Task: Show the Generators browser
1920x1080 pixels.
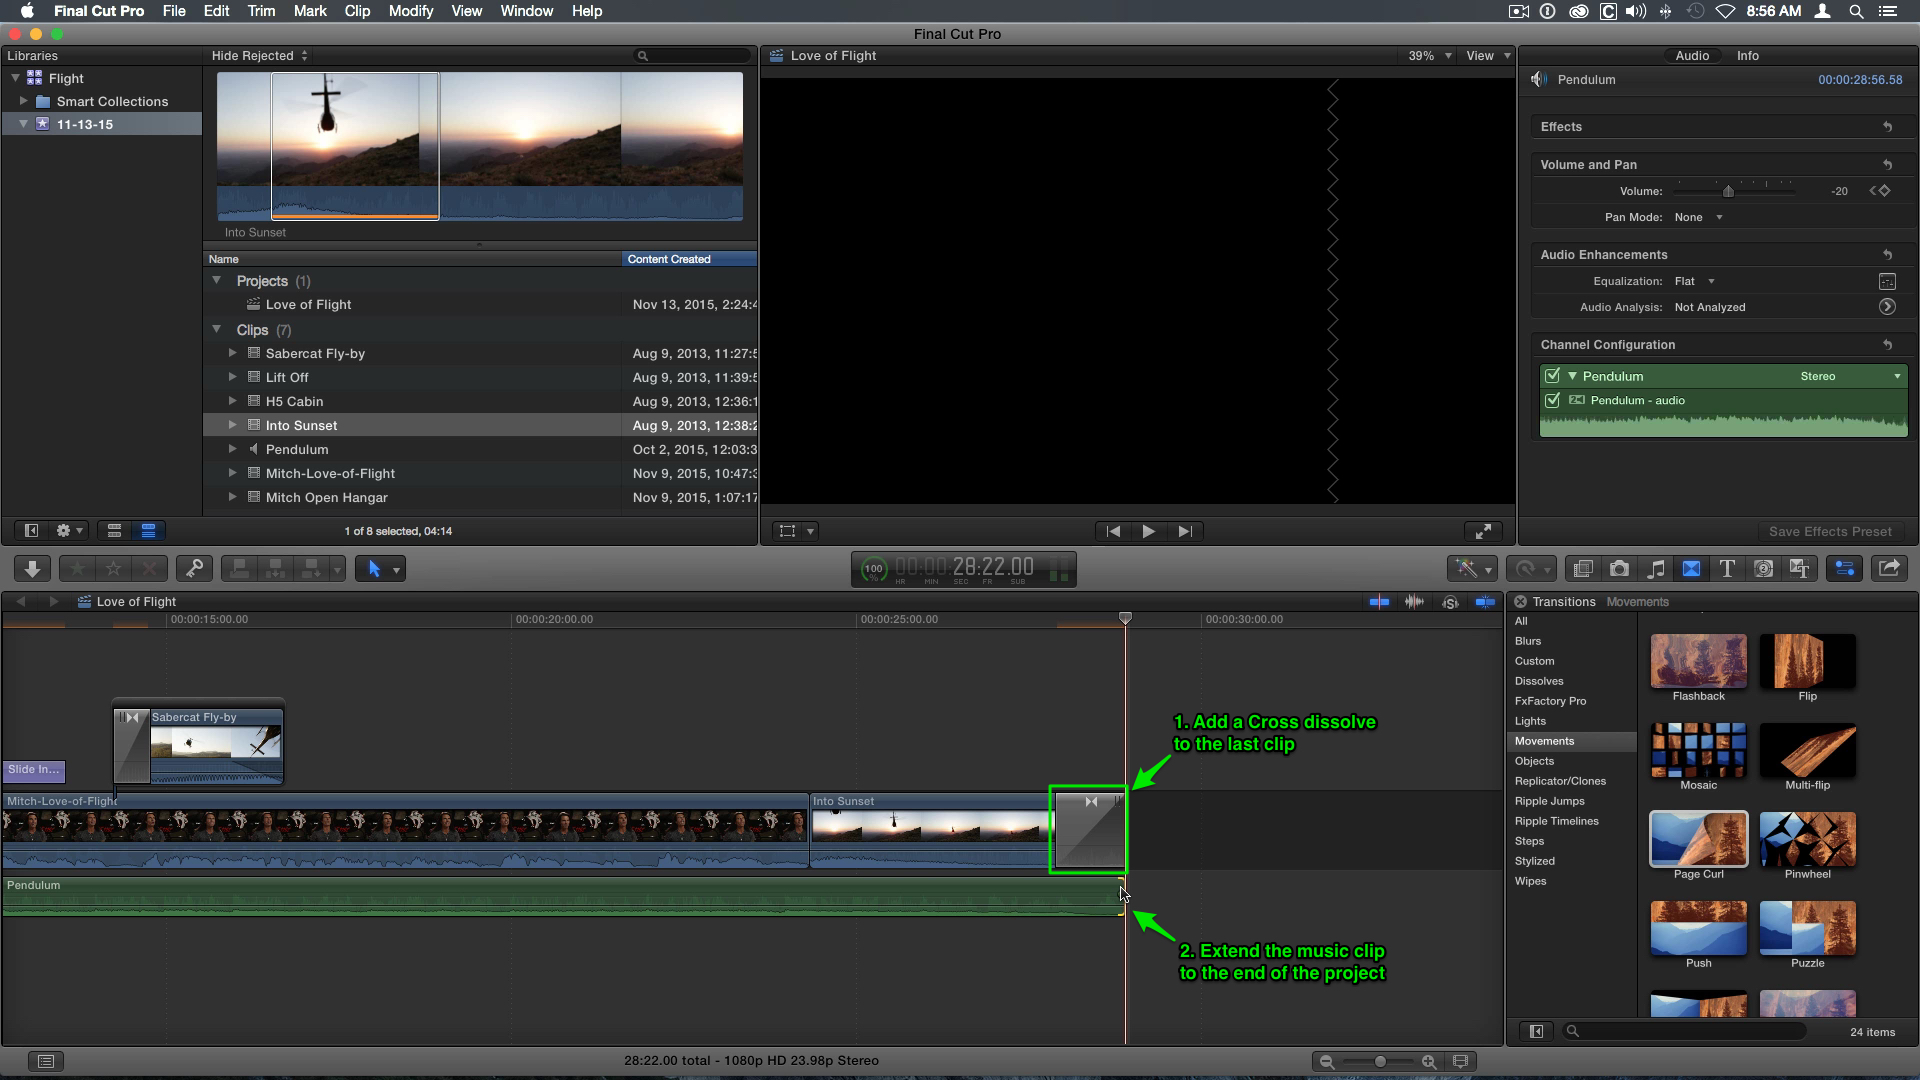Action: 1764,569
